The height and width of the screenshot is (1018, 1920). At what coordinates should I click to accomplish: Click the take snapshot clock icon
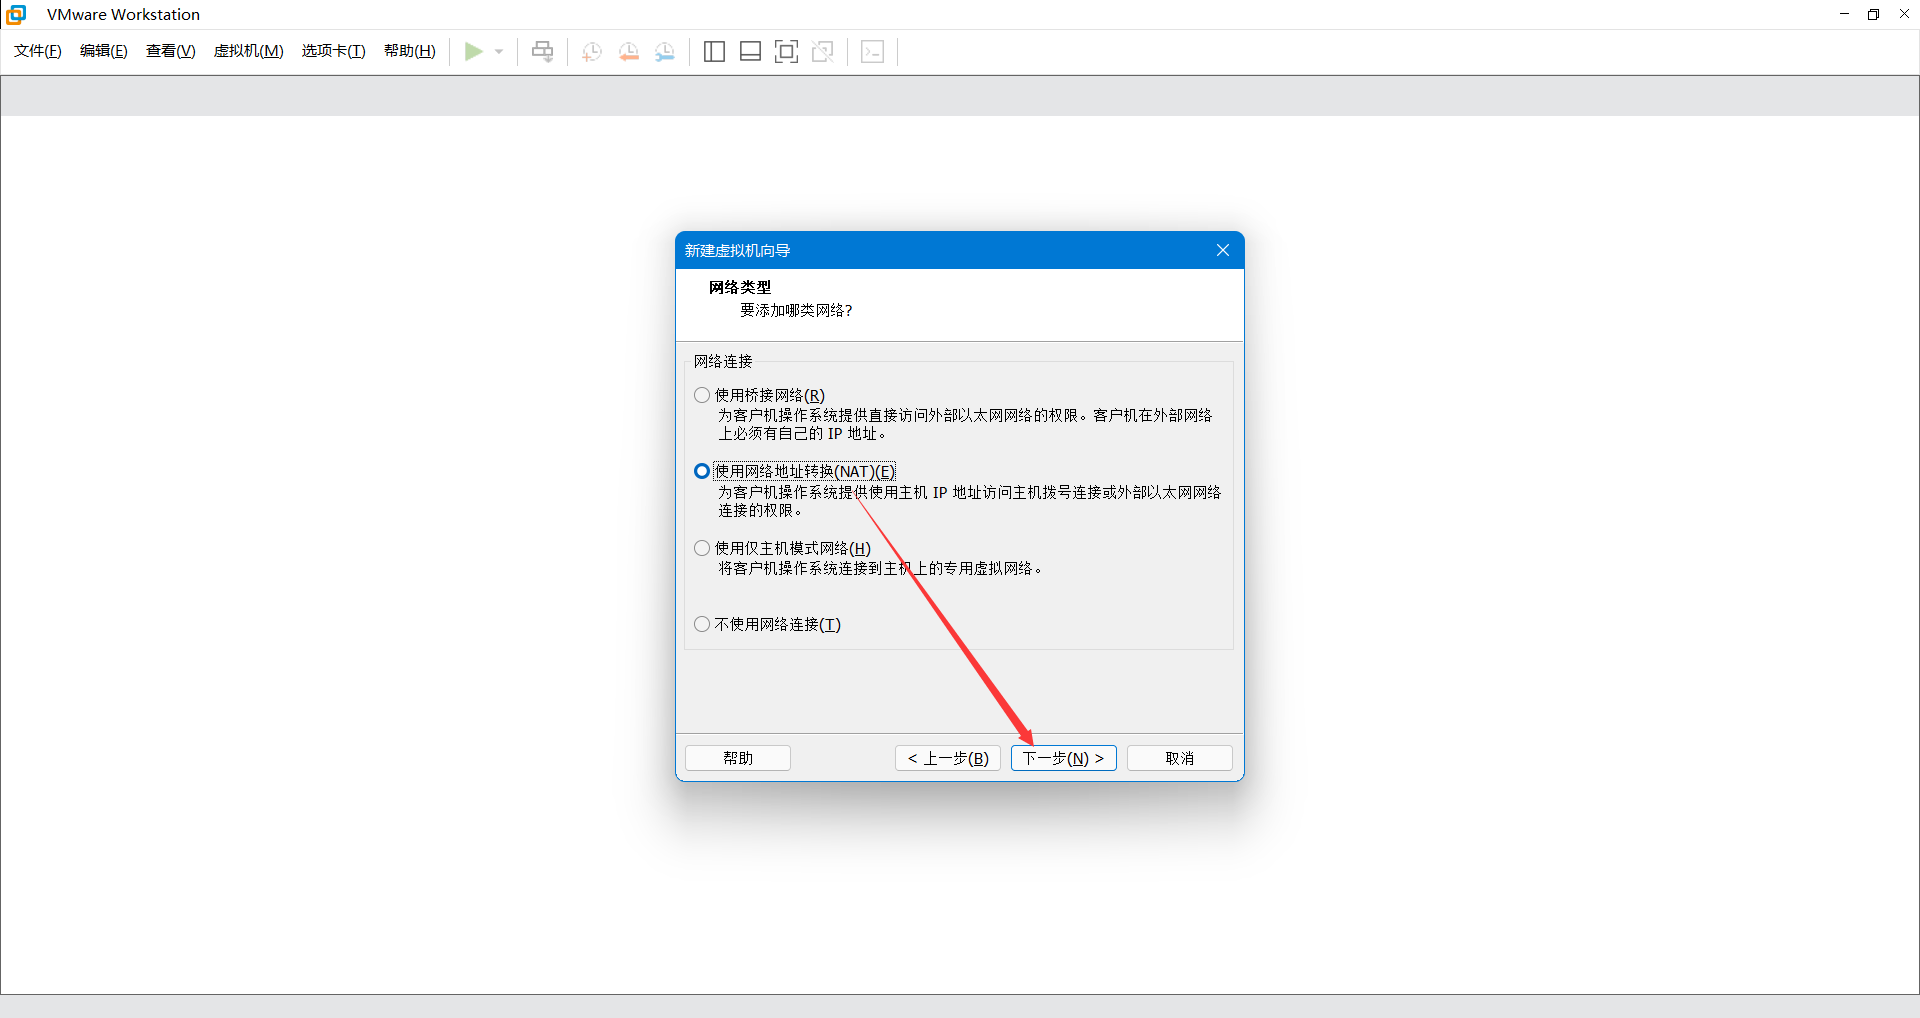click(x=592, y=51)
